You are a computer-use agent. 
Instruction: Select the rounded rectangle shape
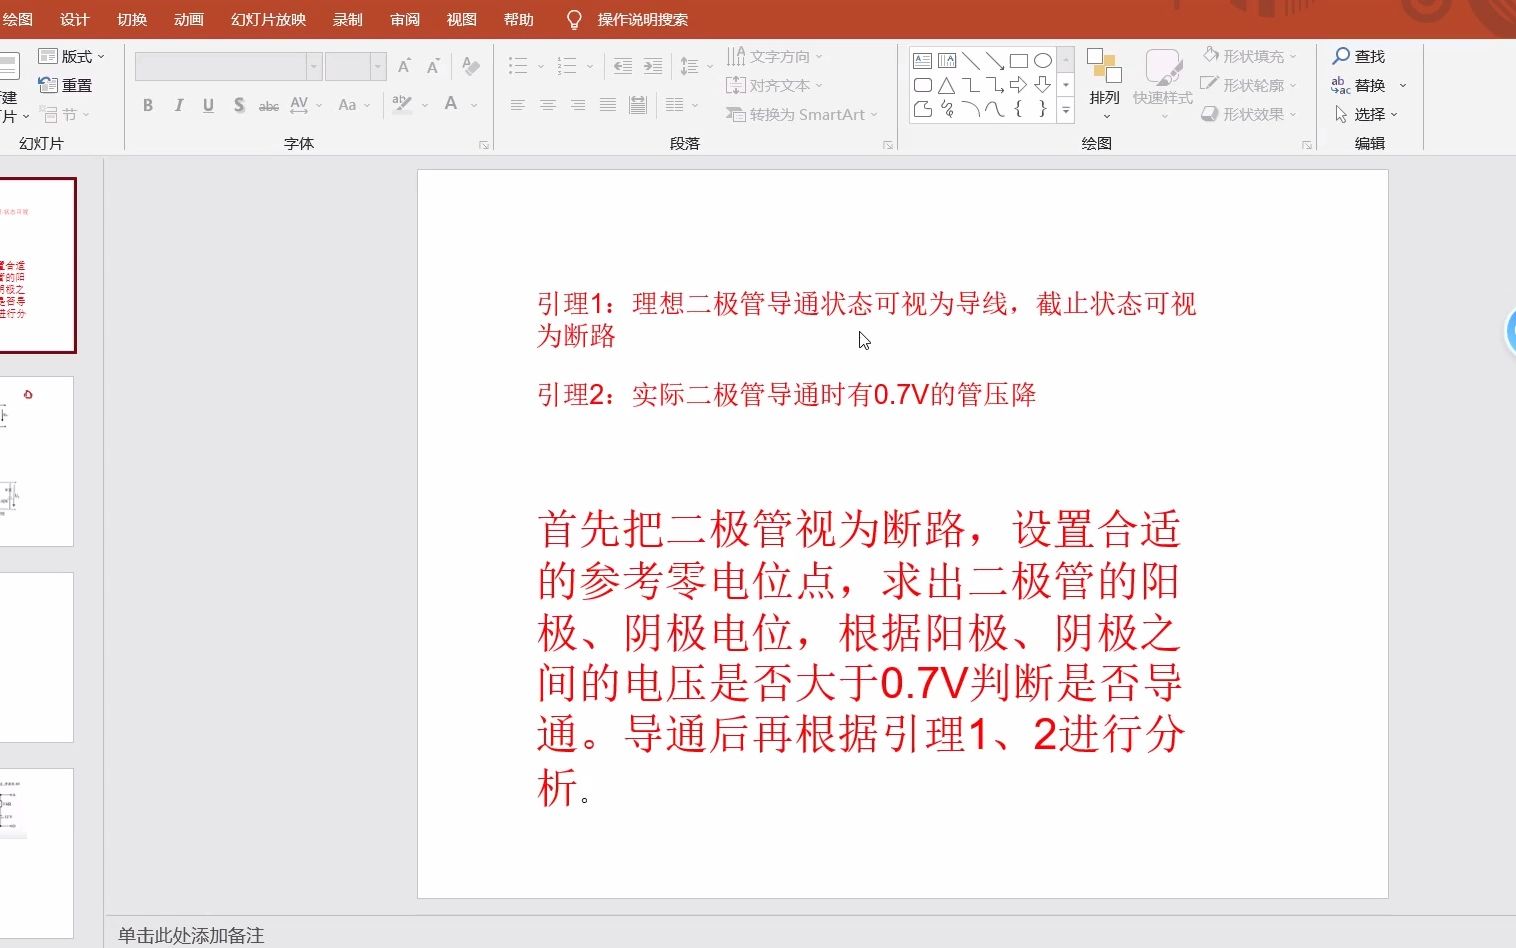(923, 85)
